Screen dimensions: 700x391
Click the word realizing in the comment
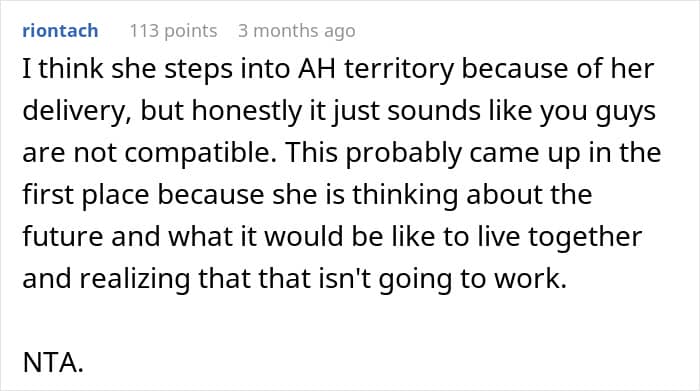click(x=135, y=280)
